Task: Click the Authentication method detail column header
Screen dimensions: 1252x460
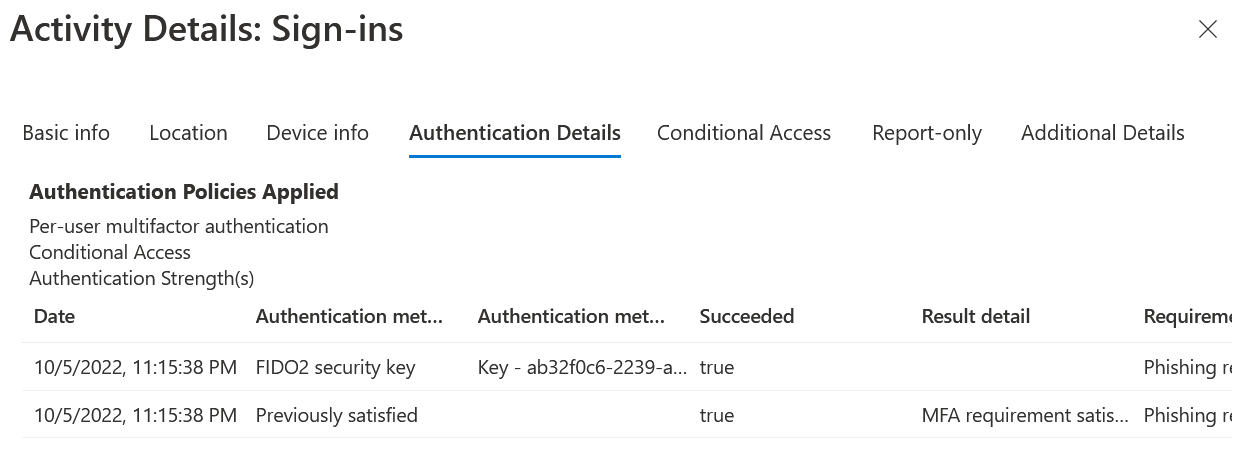Action: point(571,316)
